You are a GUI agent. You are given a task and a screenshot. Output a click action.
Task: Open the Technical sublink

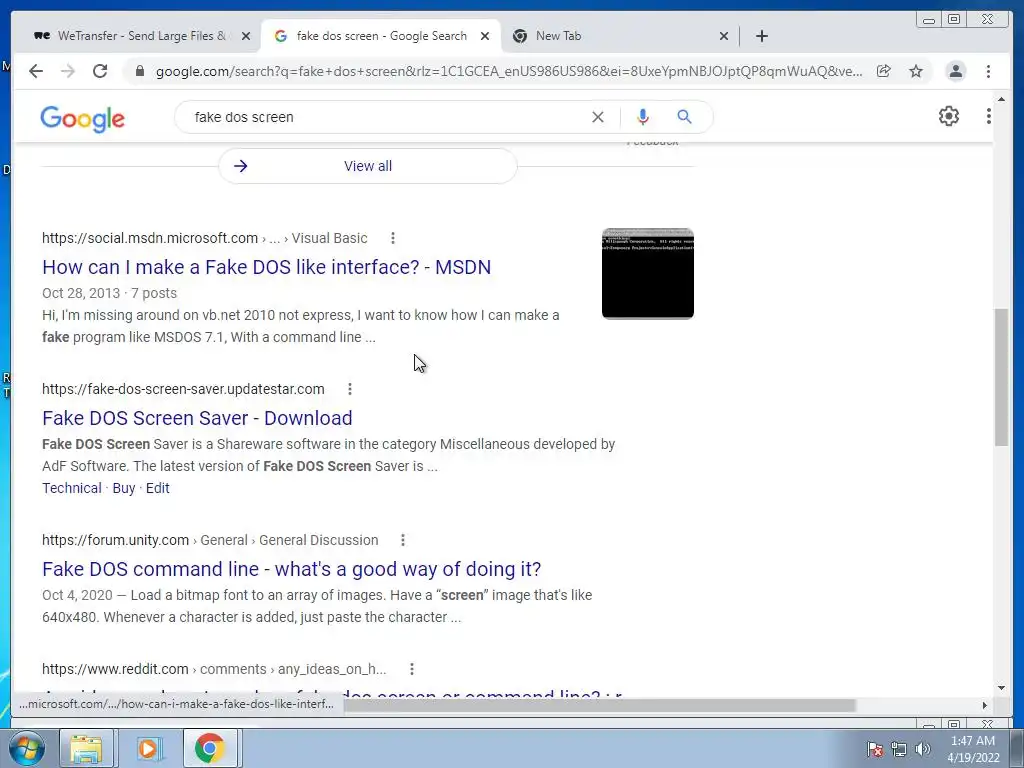[x=72, y=488]
